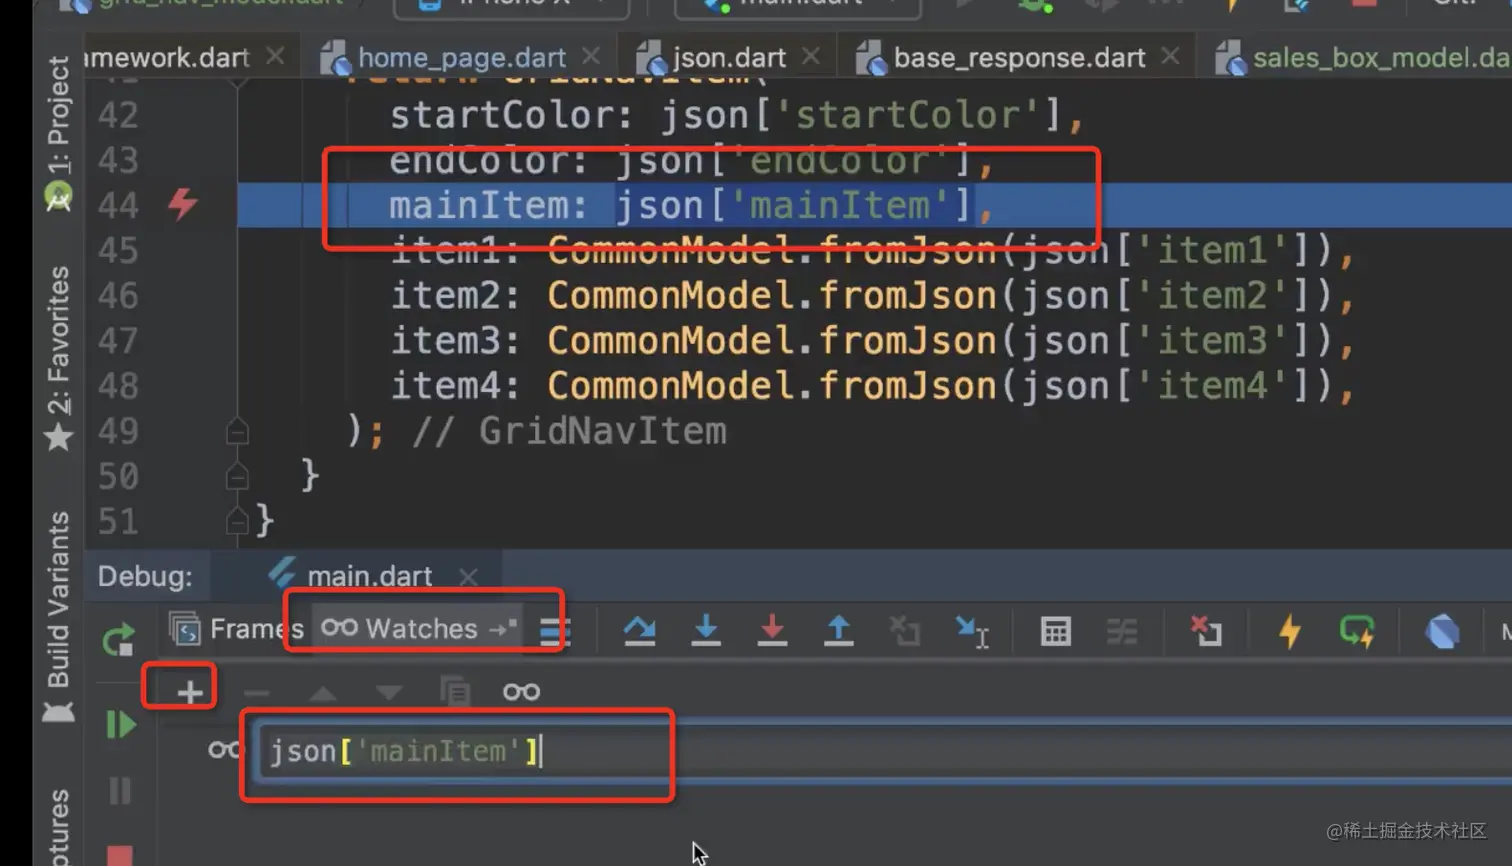Close the json.dart tab
Screen dimensions: 1512x866
pos(811,57)
